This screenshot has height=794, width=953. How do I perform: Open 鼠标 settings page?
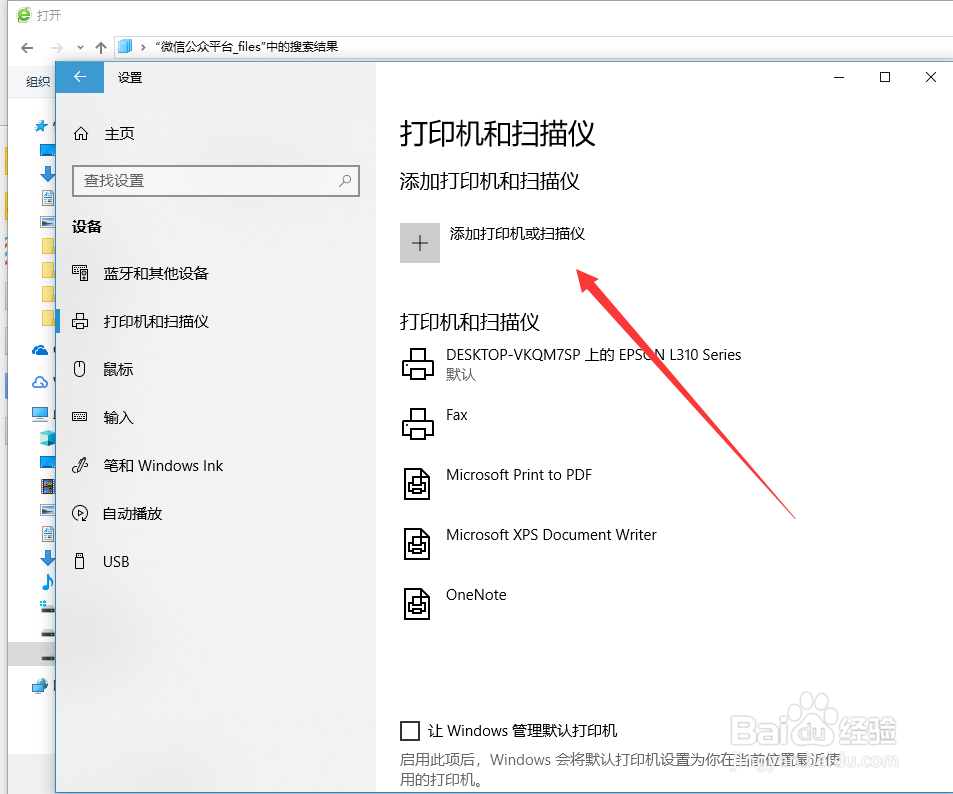point(118,369)
